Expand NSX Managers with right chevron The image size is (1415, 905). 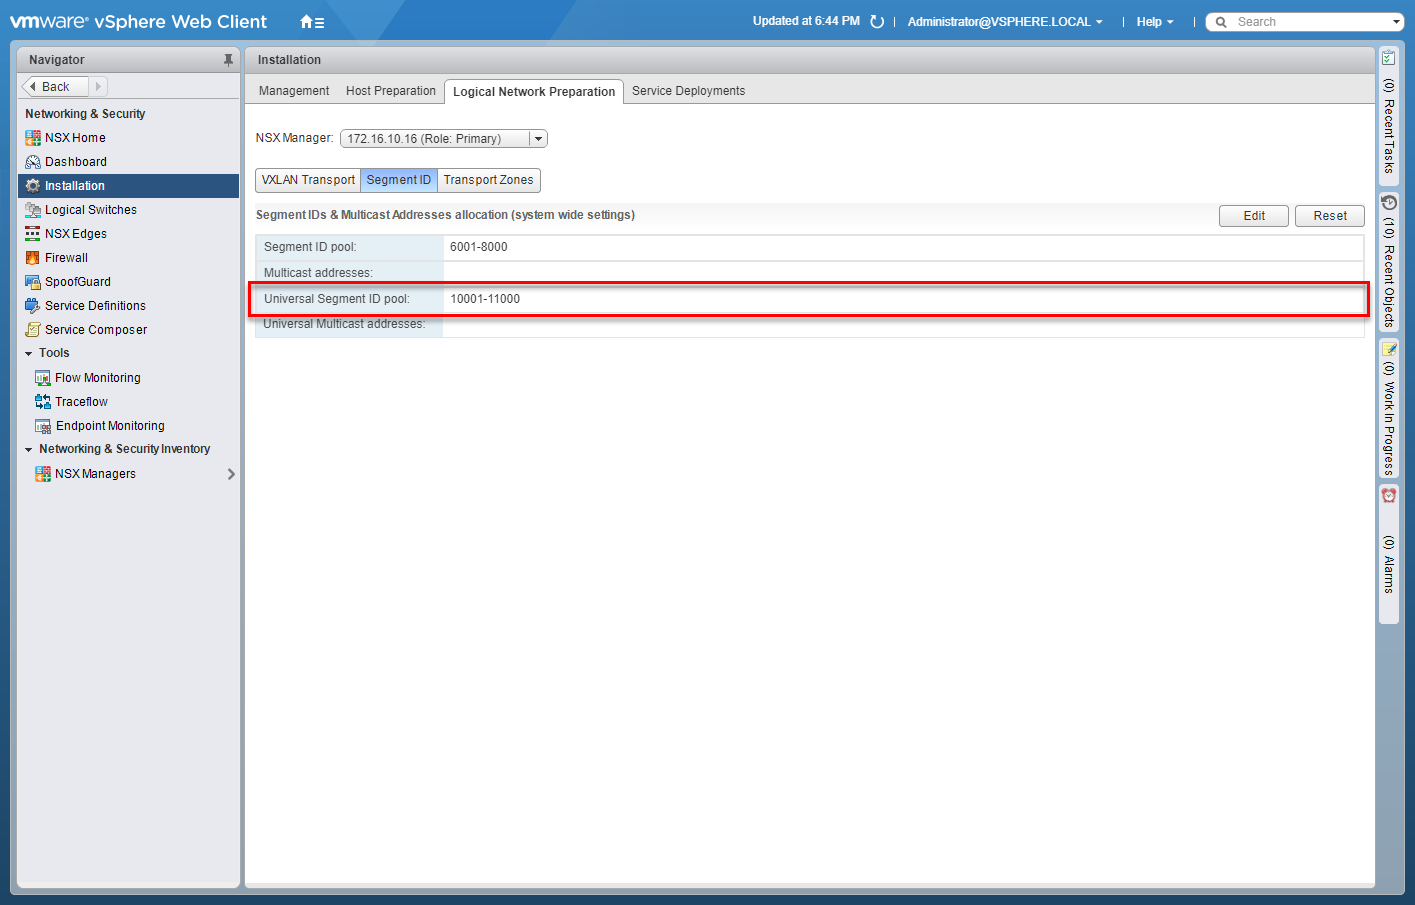(231, 474)
